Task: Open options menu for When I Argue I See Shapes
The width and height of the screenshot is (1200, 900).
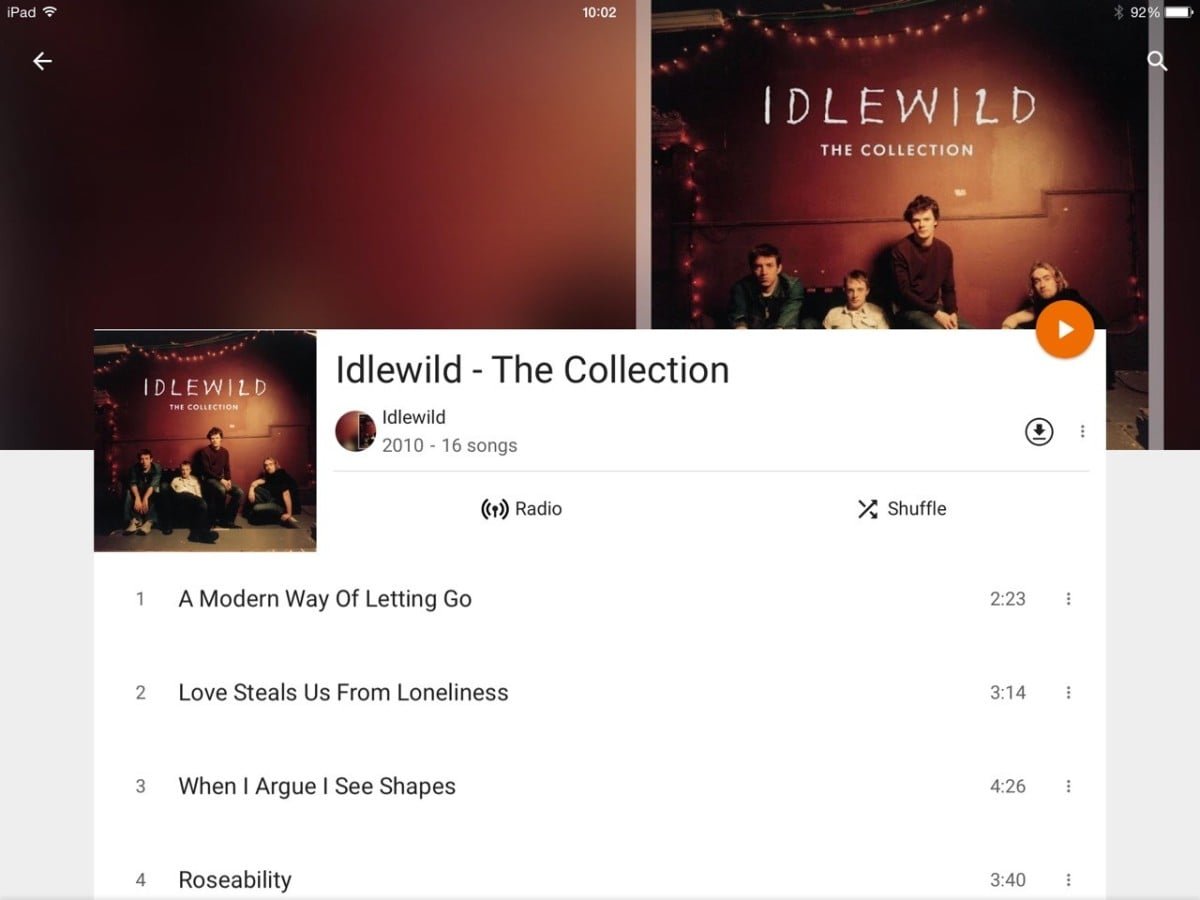Action: tap(1068, 787)
